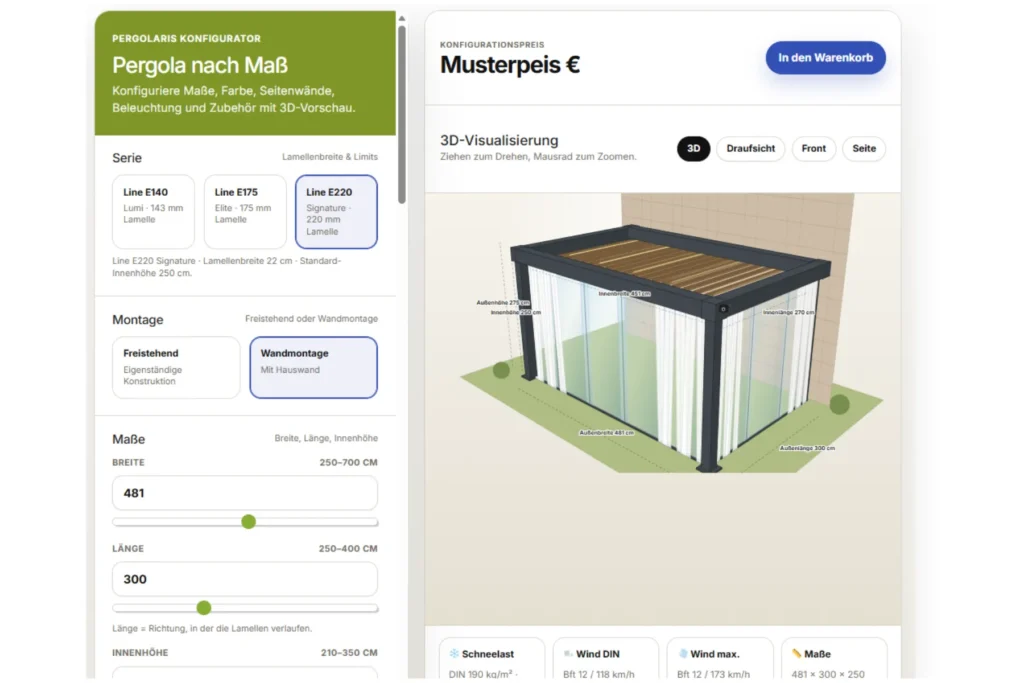Click the 'Außenbreite 481 cm' dimension label
Screen dimensions: 1024x683
click(x=606, y=433)
